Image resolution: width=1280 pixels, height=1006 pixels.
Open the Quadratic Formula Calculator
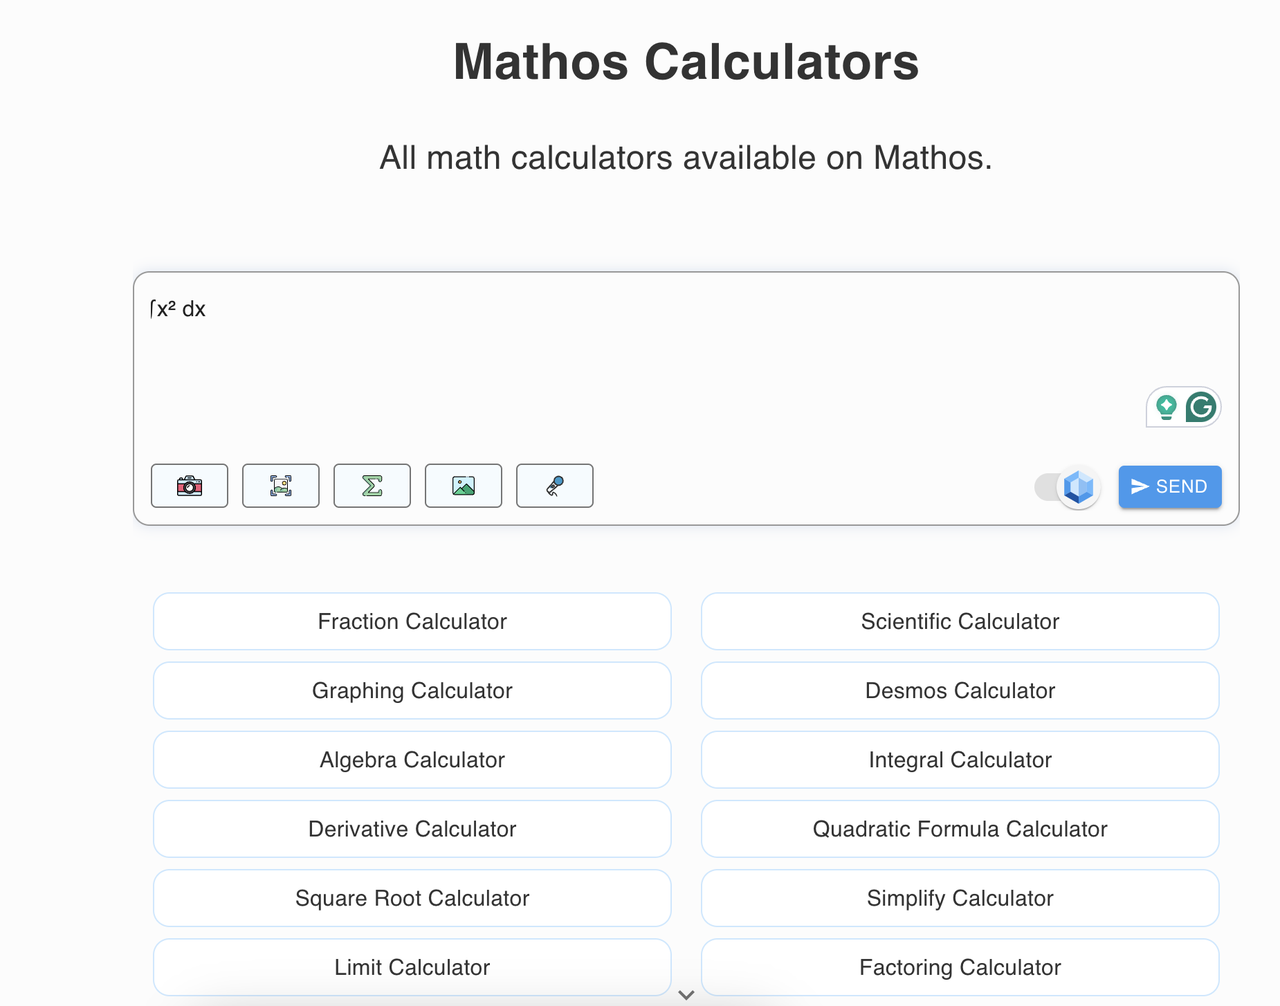tap(960, 829)
